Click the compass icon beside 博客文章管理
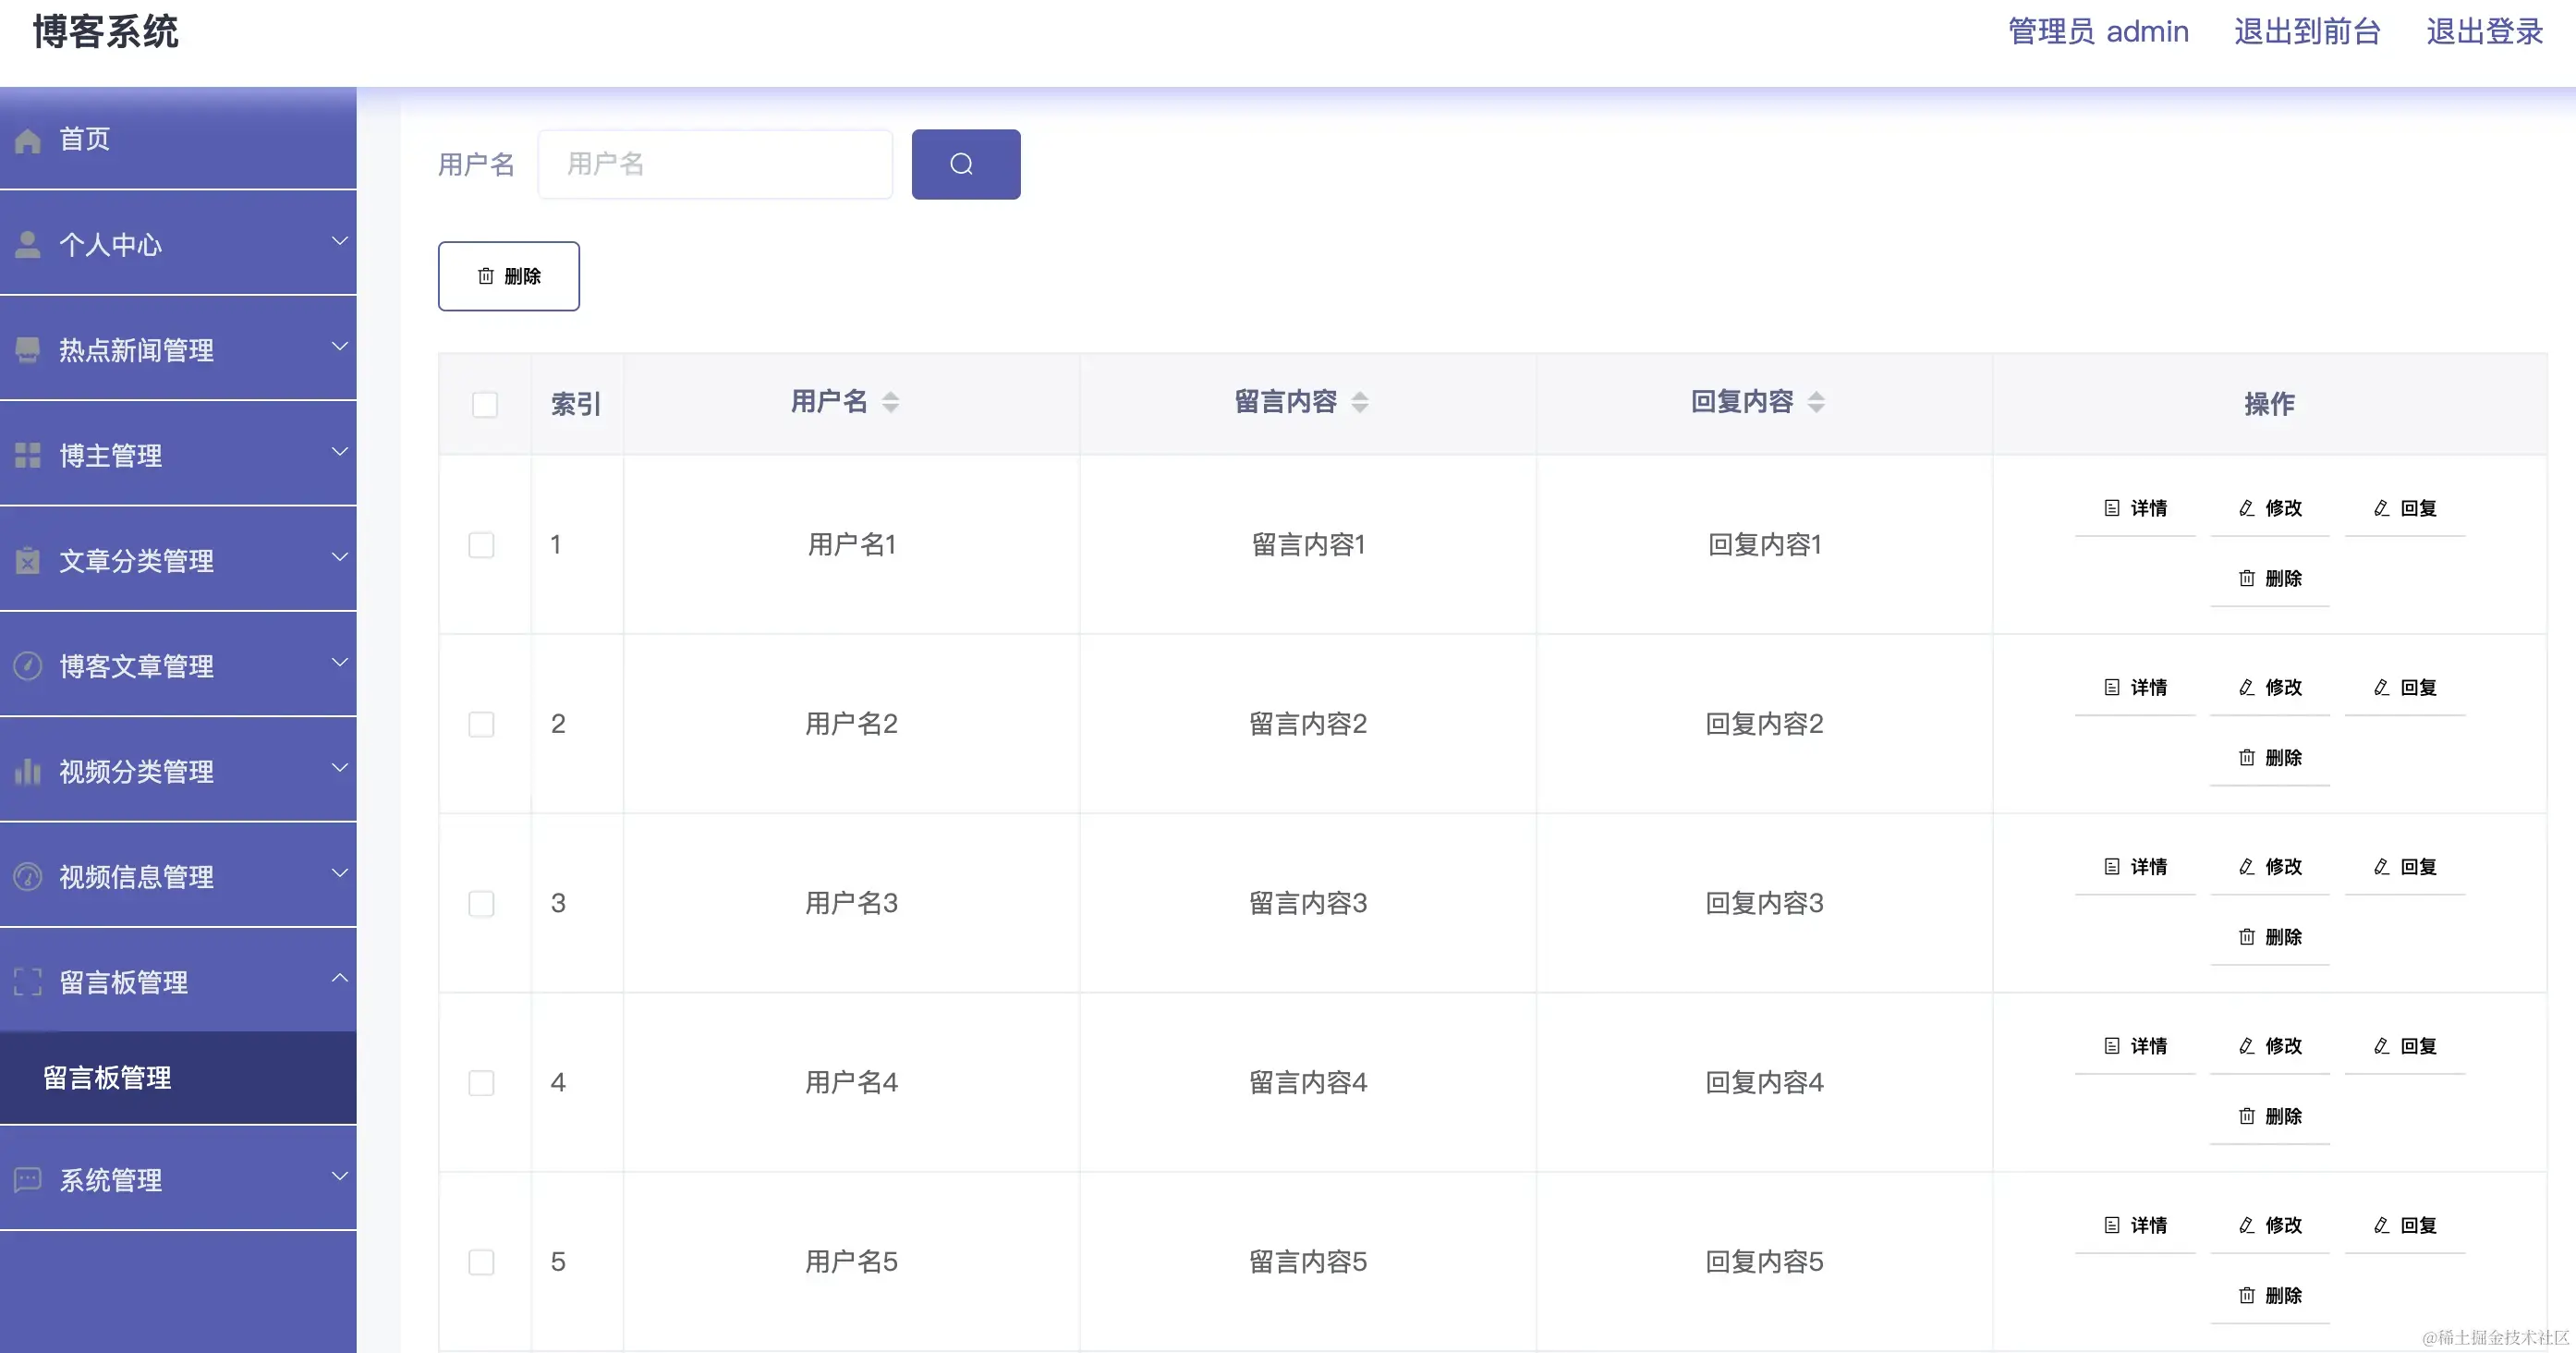The image size is (2576, 1353). point(28,666)
